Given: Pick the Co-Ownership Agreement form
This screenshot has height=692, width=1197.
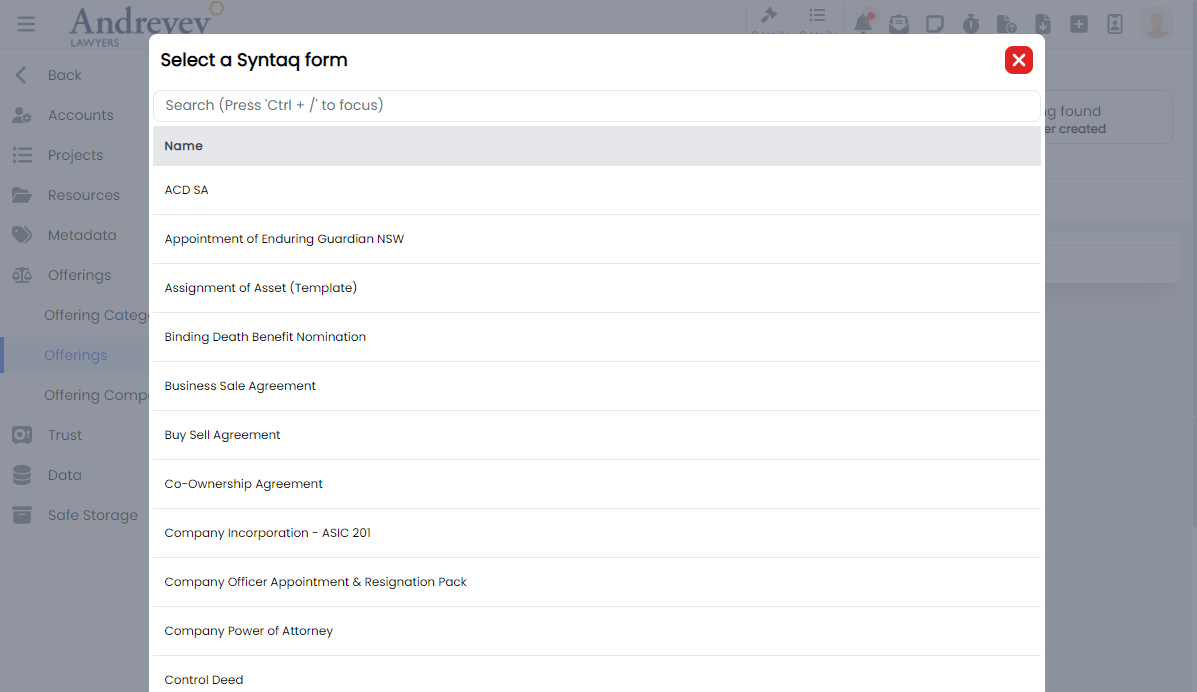Looking at the screenshot, I should 243,484.
